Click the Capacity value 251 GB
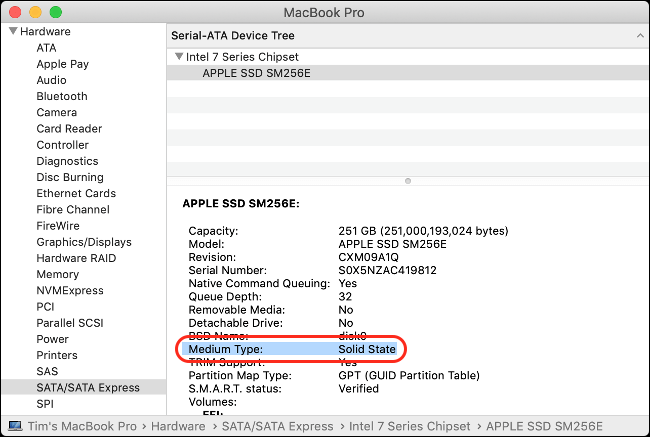650x437 pixels. point(423,231)
